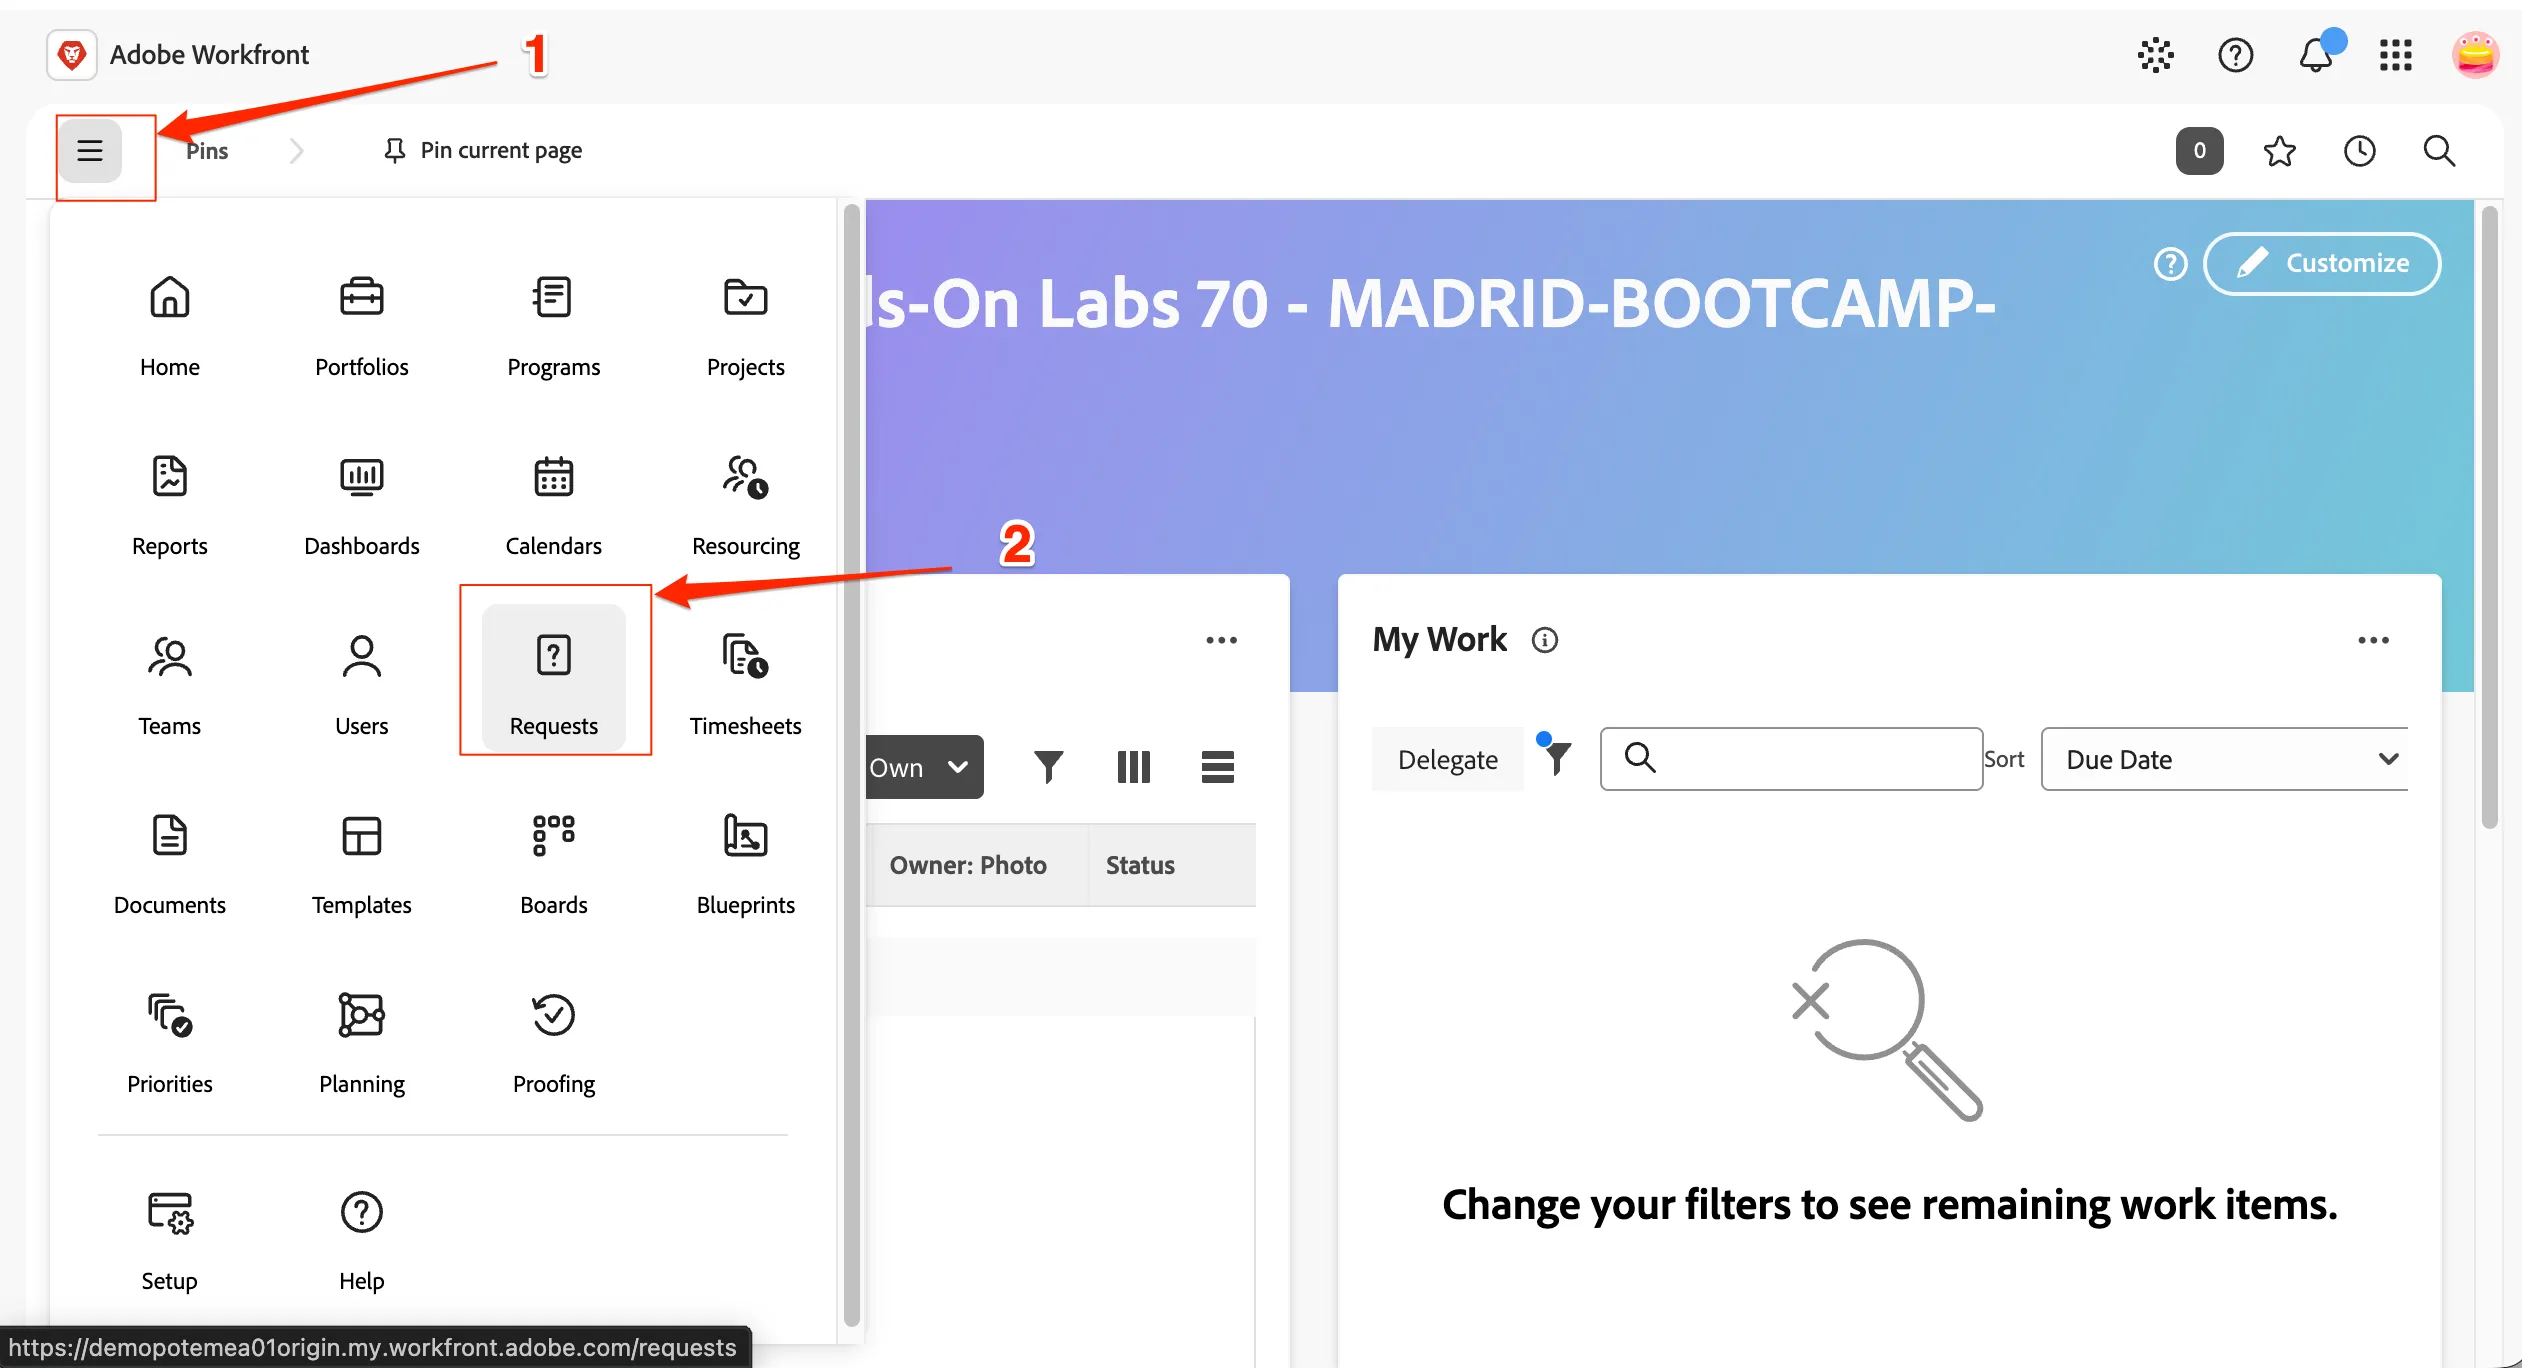Open the Calendars section
Image resolution: width=2522 pixels, height=1368 pixels.
pyautogui.click(x=553, y=505)
